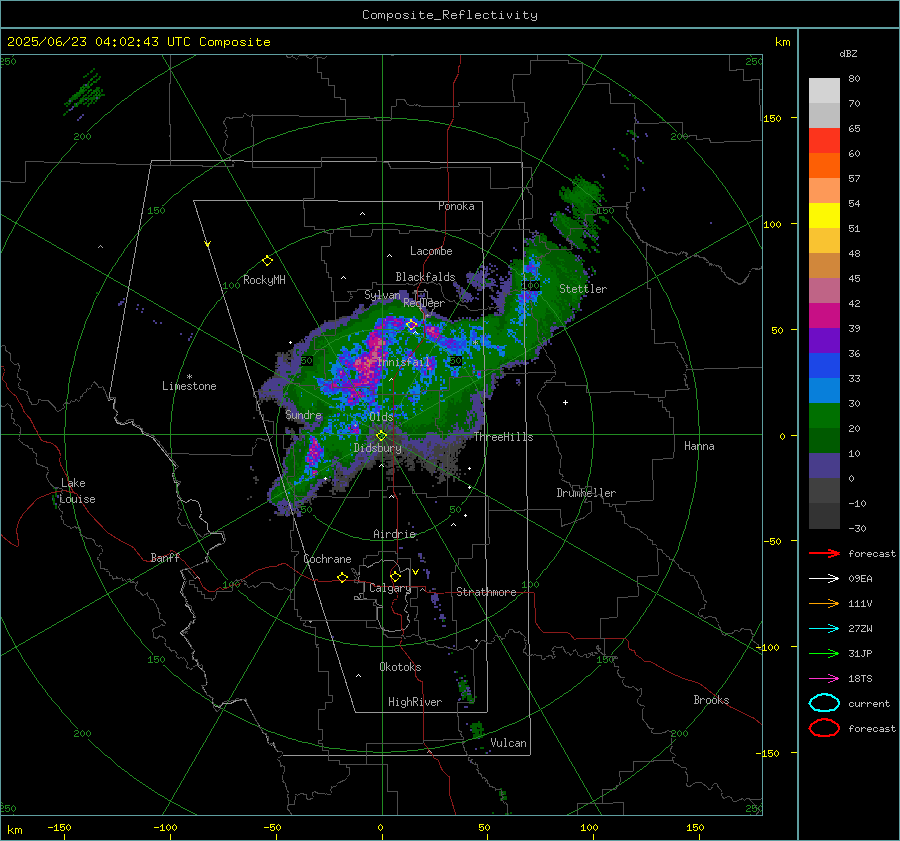Click the Drumheller town label
This screenshot has height=841, width=900.
click(x=586, y=493)
